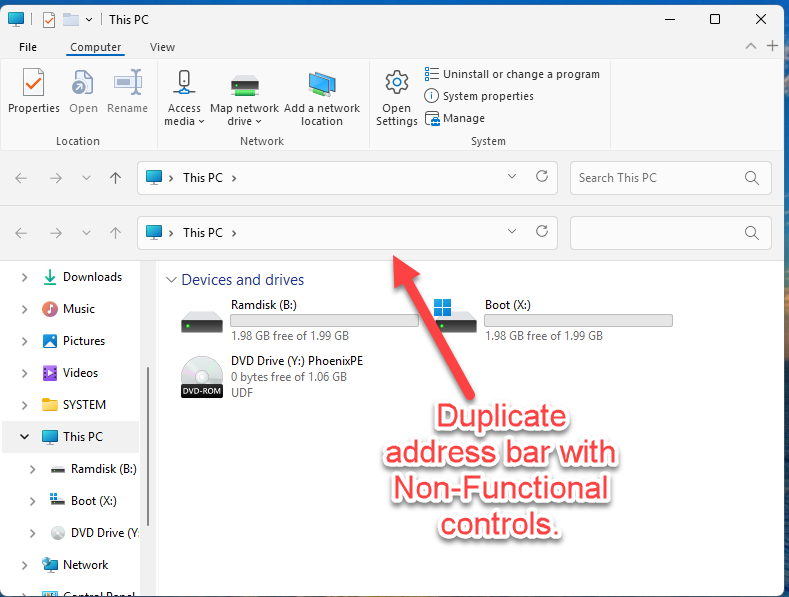The width and height of the screenshot is (789, 597).
Task: Click the Back arrow in the duplicate navigation bar
Action: click(x=21, y=233)
